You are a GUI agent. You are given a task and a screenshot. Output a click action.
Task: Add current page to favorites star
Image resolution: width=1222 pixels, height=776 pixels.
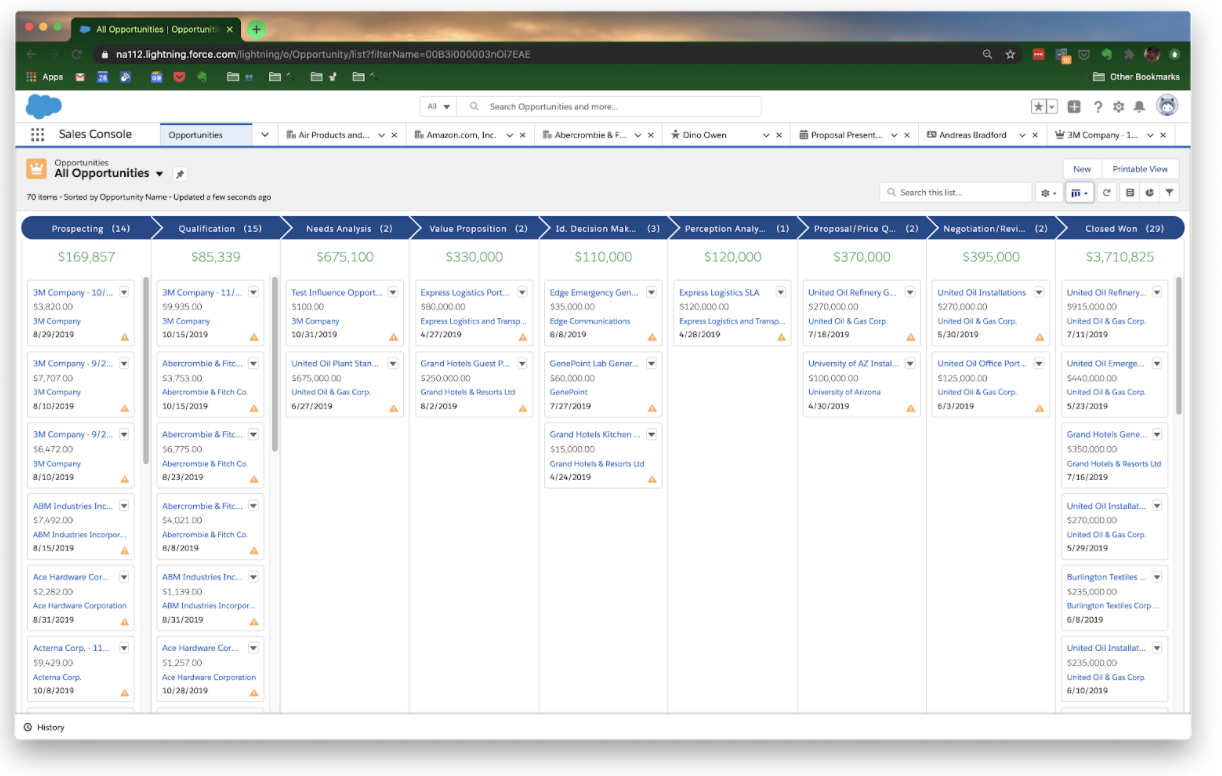pos(1039,107)
